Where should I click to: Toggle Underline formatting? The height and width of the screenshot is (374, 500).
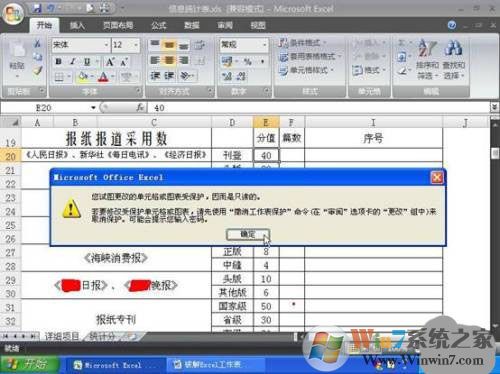pos(87,62)
